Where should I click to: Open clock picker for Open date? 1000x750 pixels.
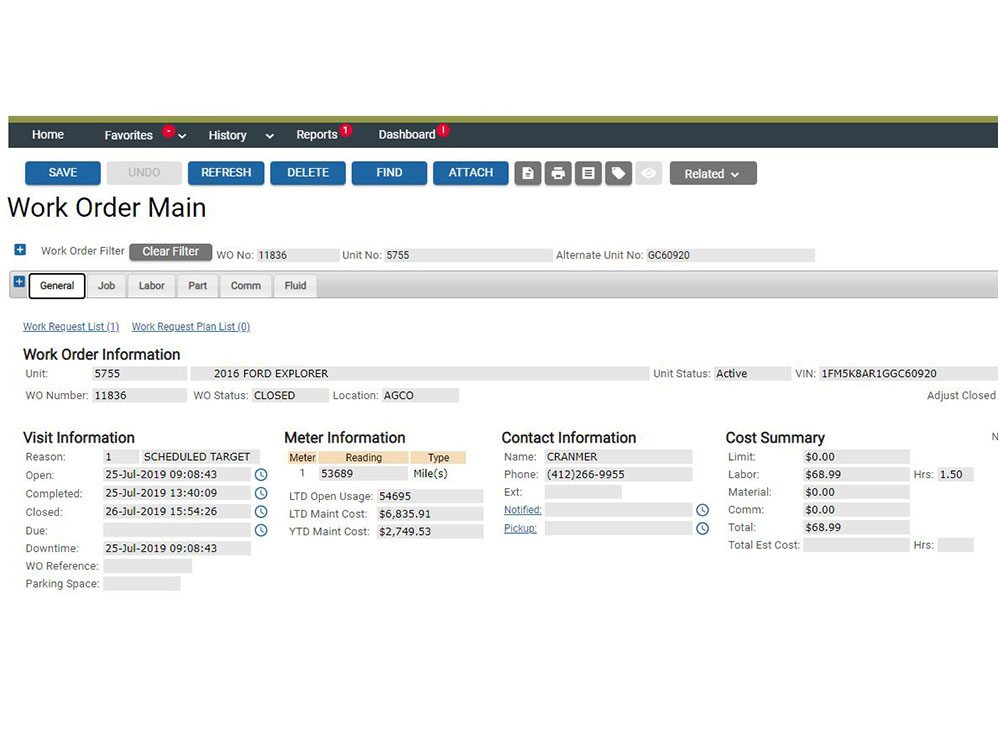click(261, 475)
